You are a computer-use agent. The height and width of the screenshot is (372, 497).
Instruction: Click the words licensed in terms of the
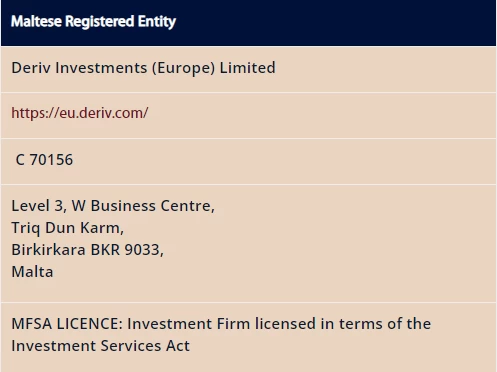(343, 324)
